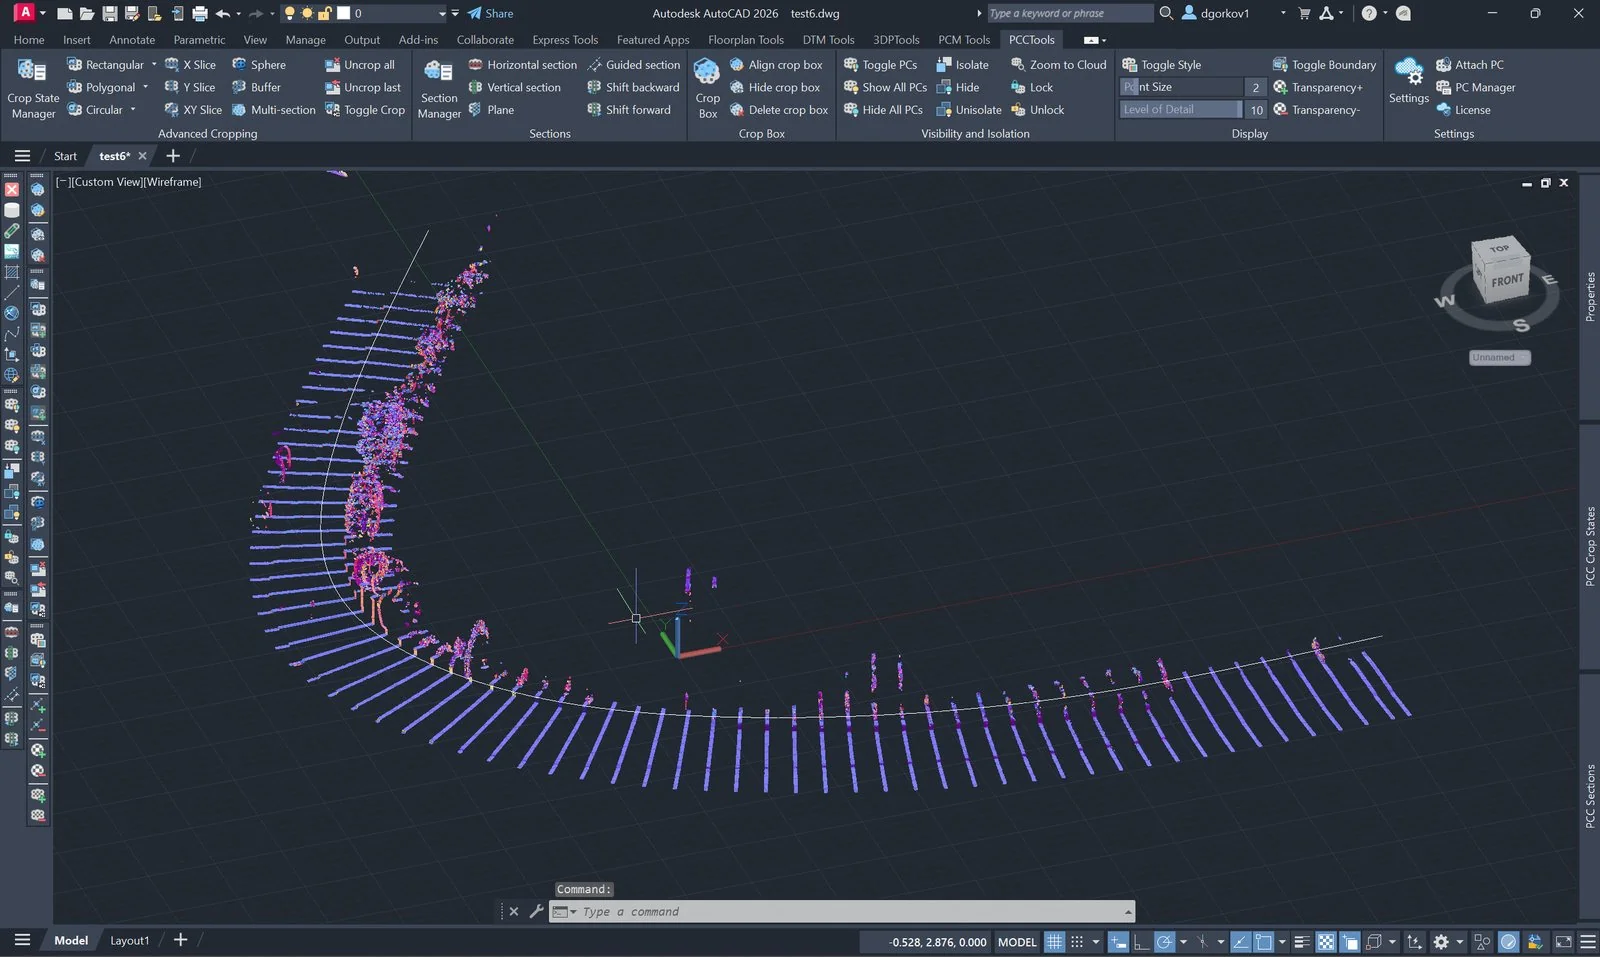Click the Isolate button
Image resolution: width=1600 pixels, height=957 pixels.
(x=962, y=65)
